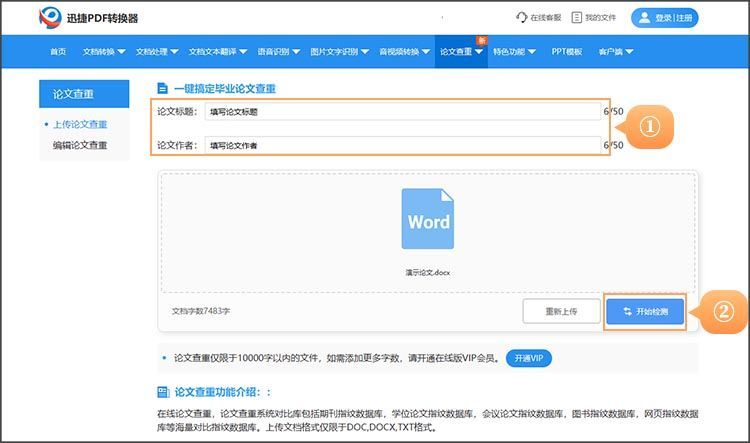Expand the 文档文本翻译 dropdown arrow
This screenshot has width=750, height=443.
coord(243,52)
